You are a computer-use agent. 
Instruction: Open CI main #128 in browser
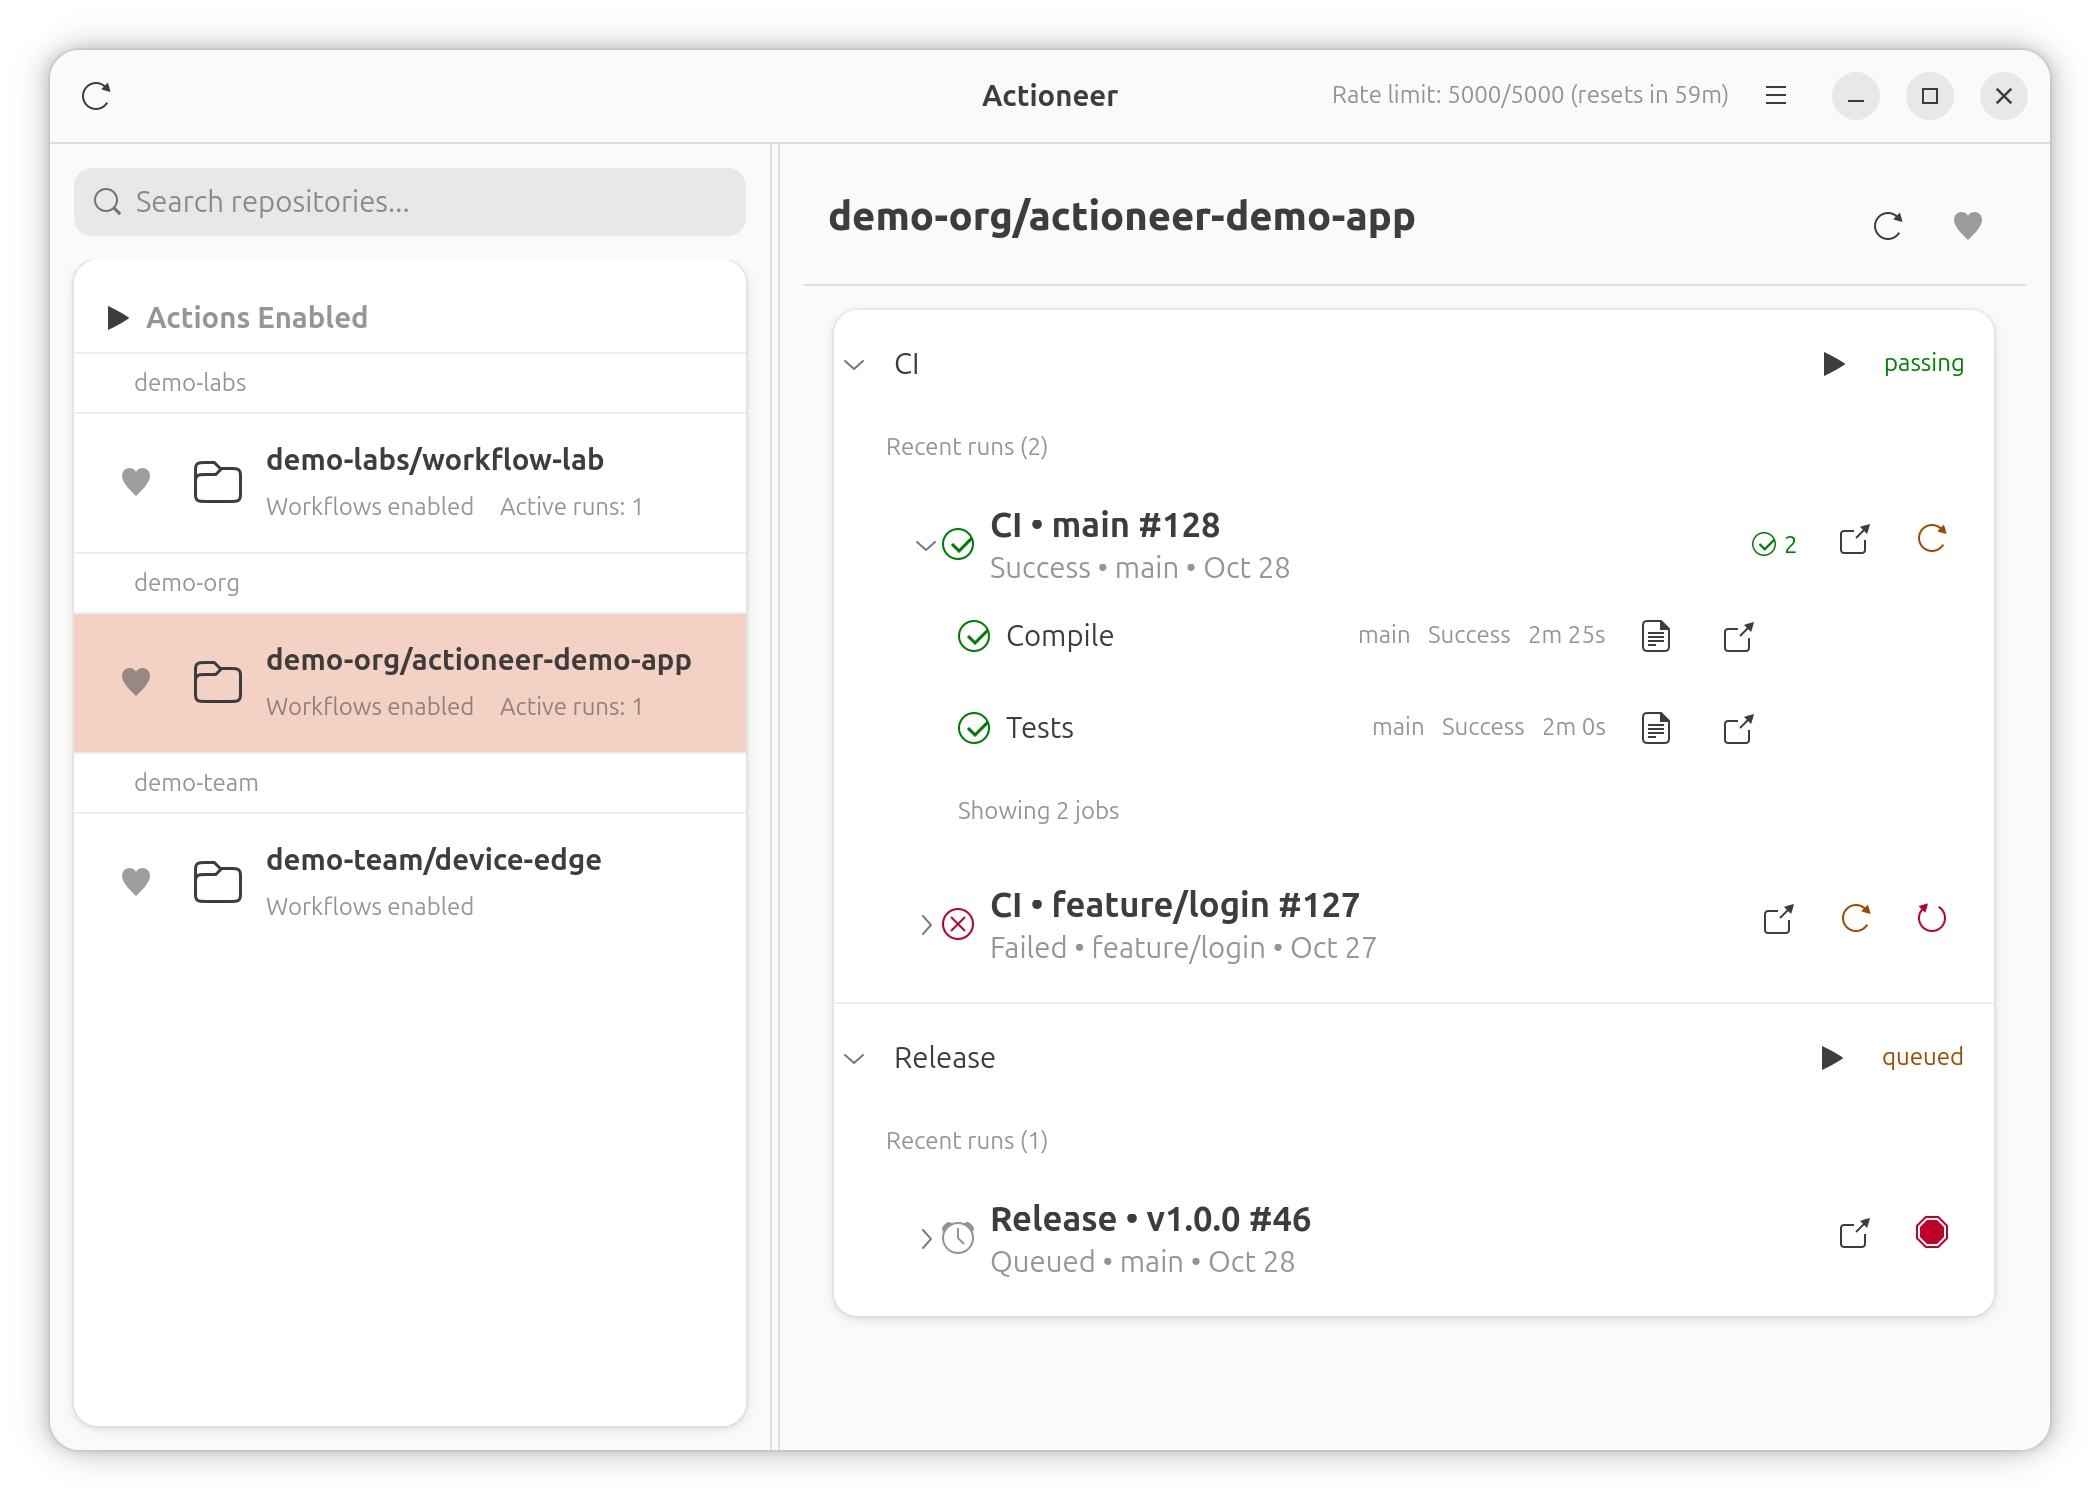[x=1854, y=540]
